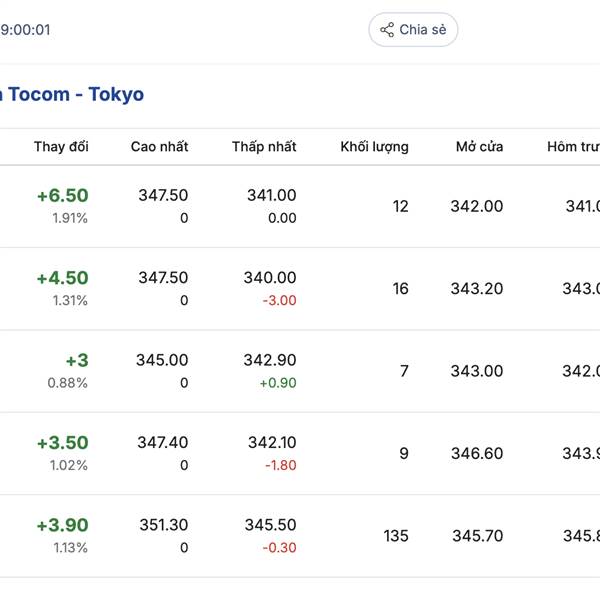
Task: Click the green +0.90 low change
Action: [x=278, y=383]
